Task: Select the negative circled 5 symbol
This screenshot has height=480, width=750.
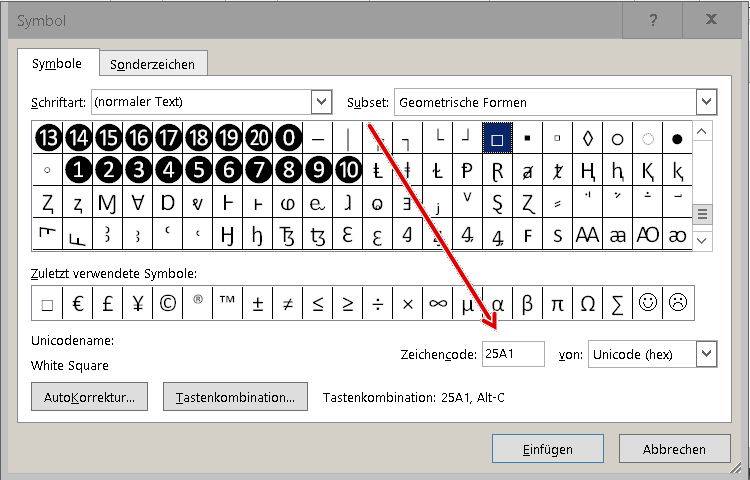Action: 199,170
